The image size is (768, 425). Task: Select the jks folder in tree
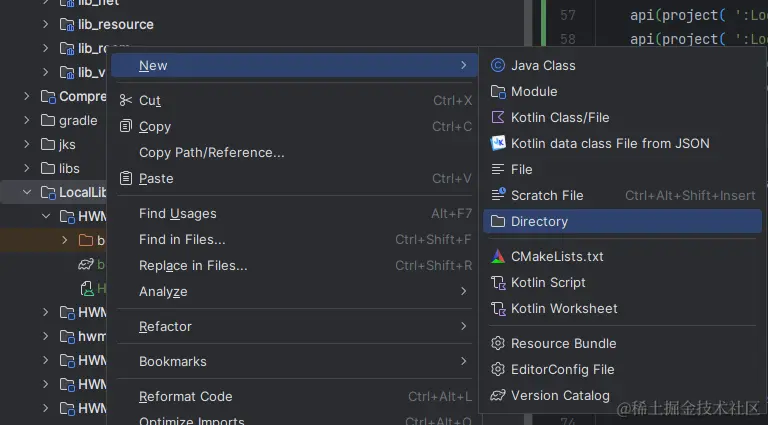[67, 144]
